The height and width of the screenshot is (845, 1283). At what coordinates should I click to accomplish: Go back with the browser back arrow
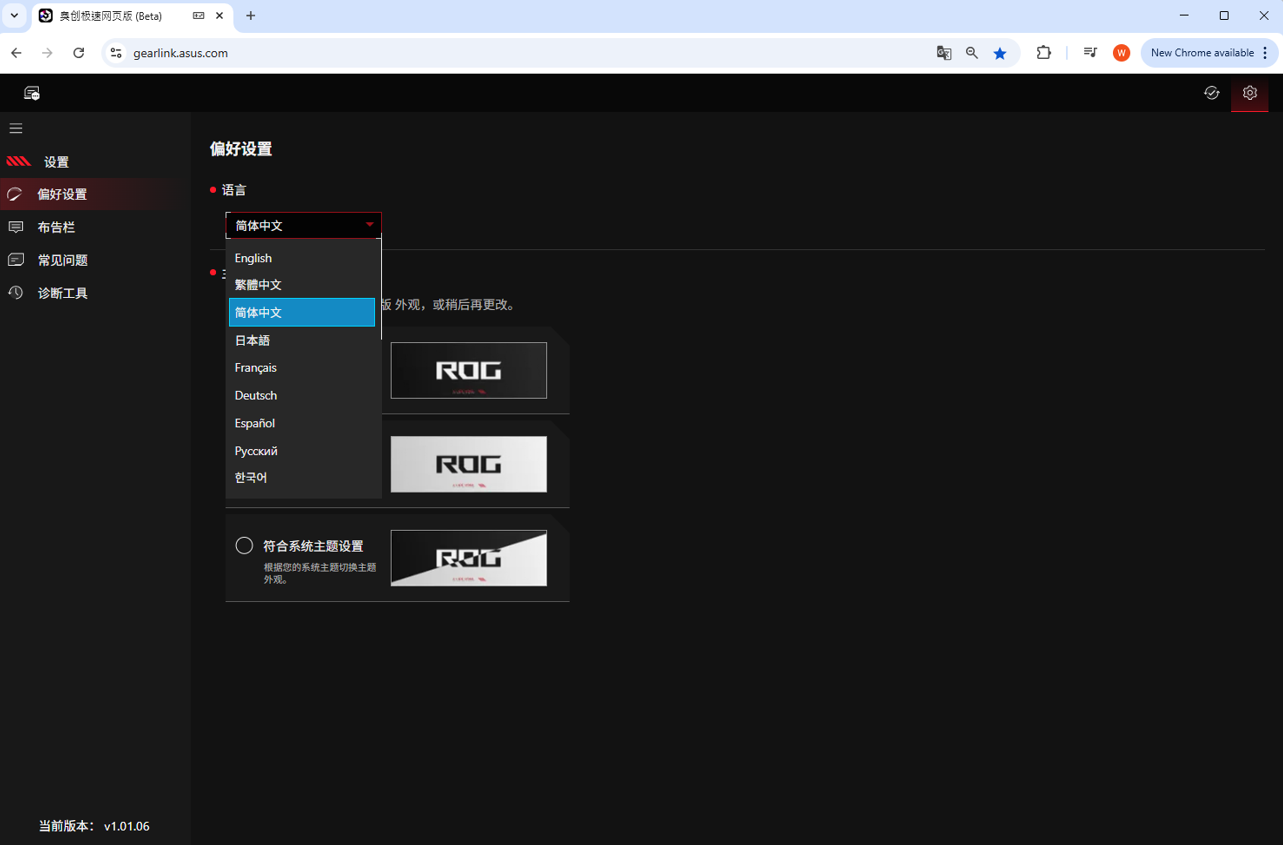pyautogui.click(x=16, y=53)
